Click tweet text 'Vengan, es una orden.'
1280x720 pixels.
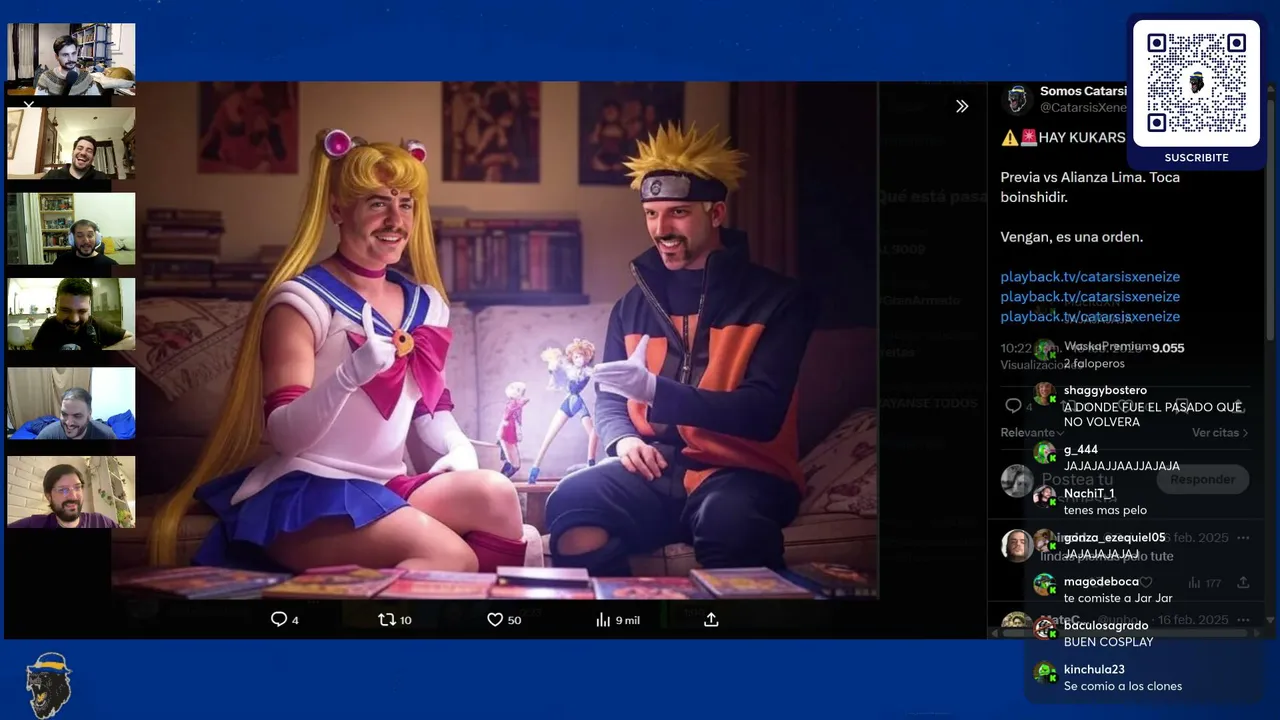pyautogui.click(x=1072, y=237)
